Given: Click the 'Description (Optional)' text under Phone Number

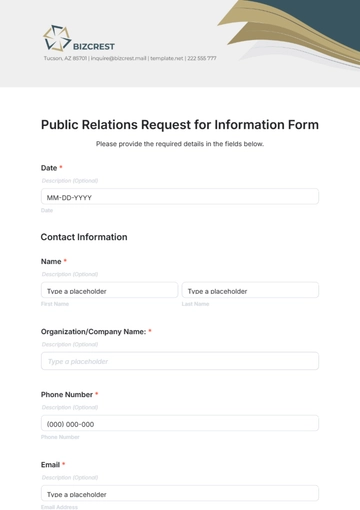Looking at the screenshot, I should pos(70,407).
